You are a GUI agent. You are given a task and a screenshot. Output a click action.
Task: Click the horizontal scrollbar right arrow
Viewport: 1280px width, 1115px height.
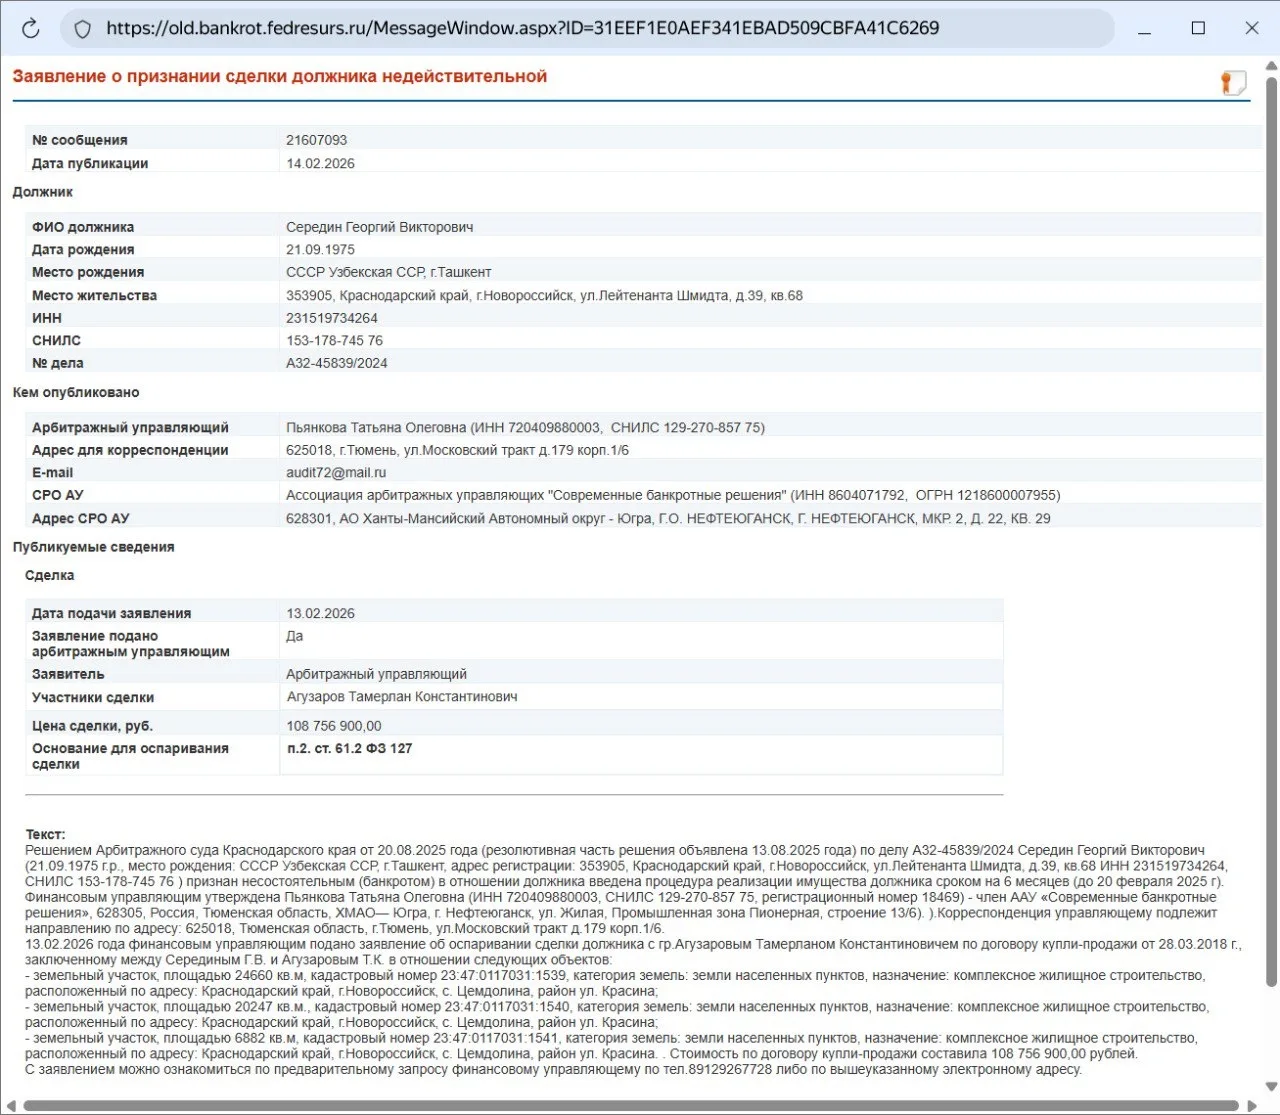(1252, 1106)
